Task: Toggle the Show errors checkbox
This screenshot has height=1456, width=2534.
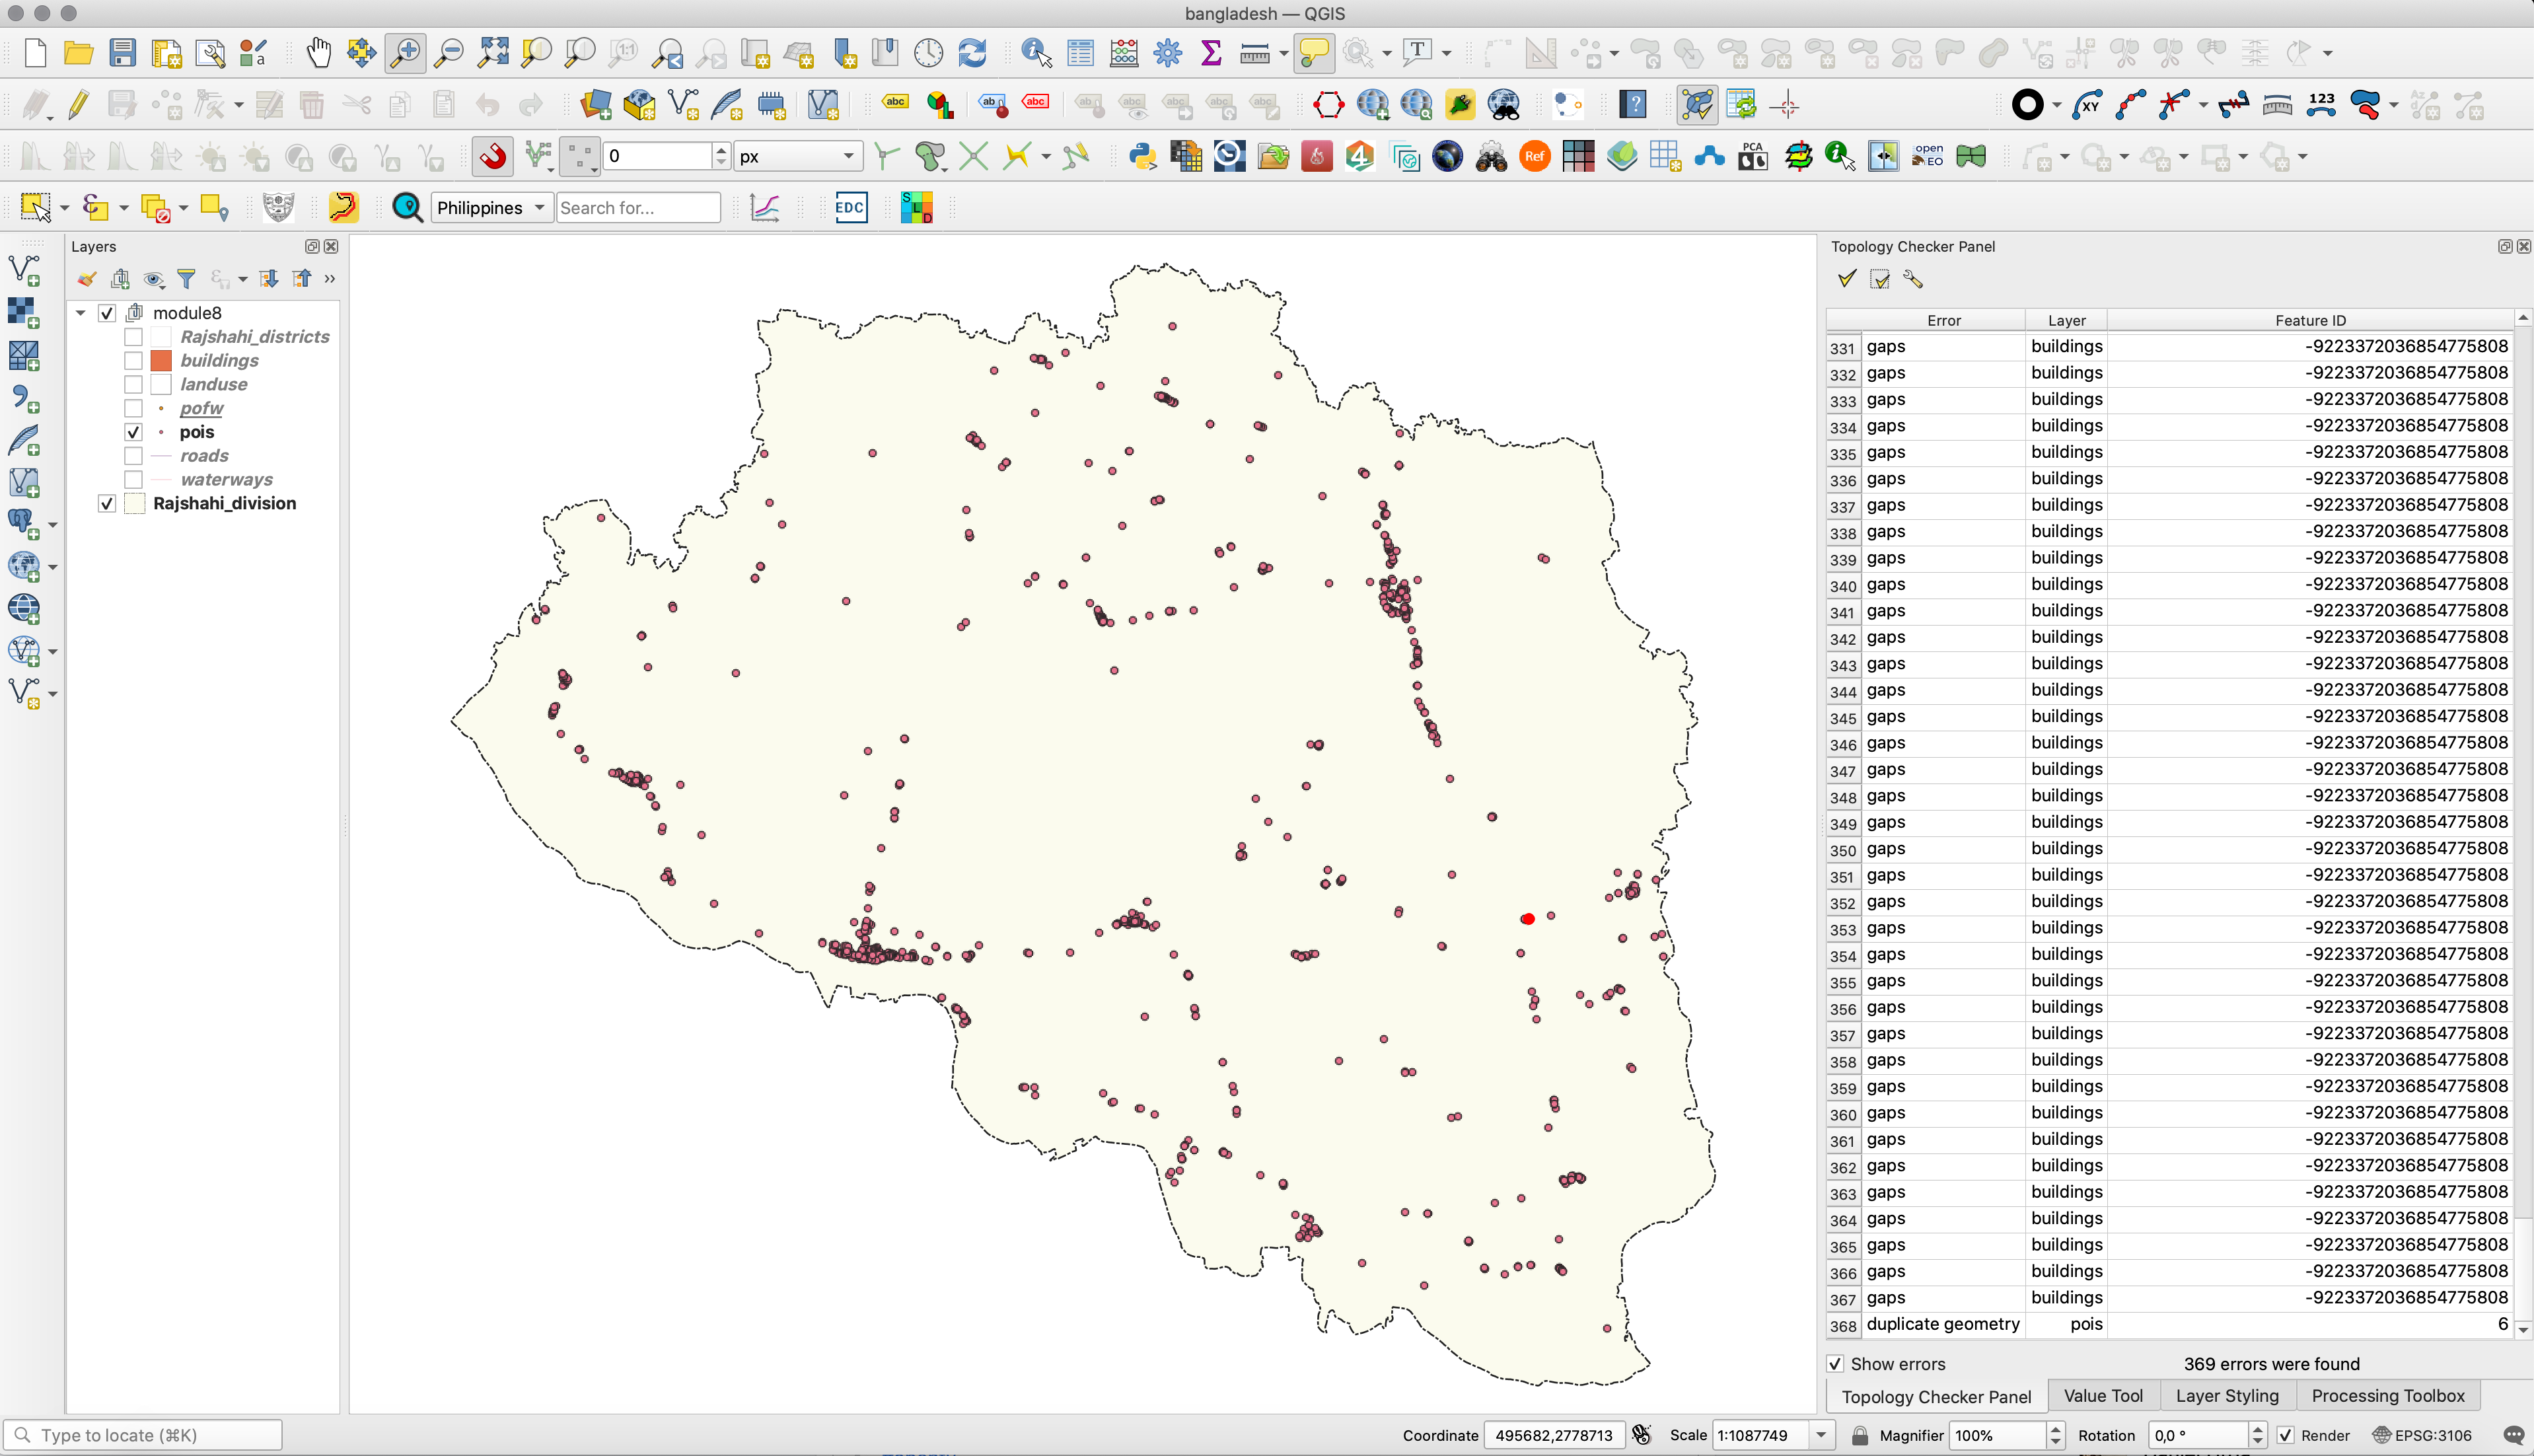Action: (x=1835, y=1364)
